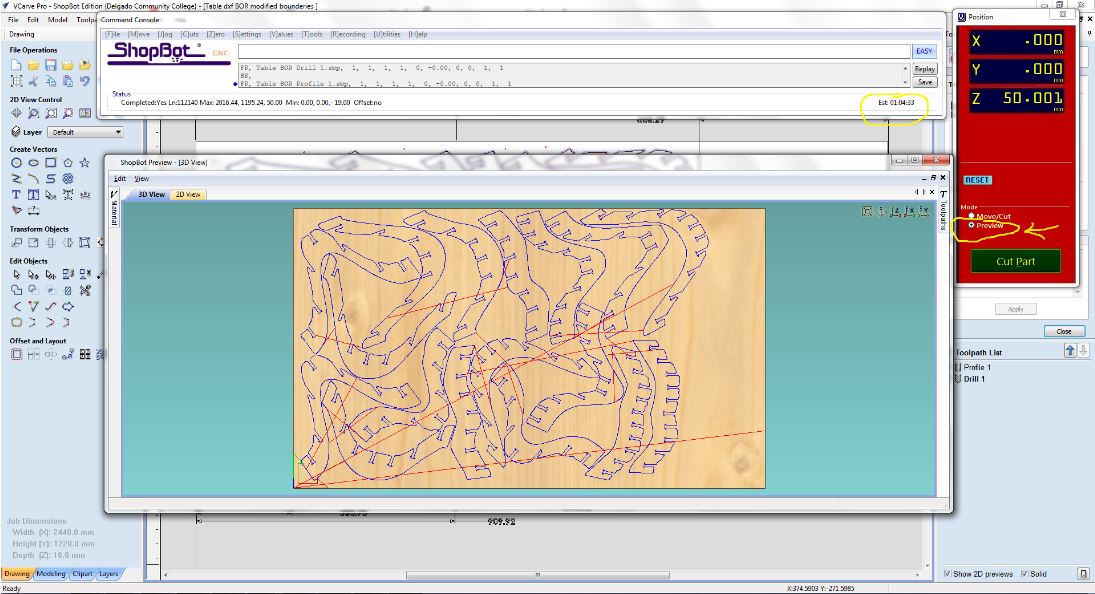Open the vertical Toolpaths side tab
The width and height of the screenshot is (1095, 594).
point(943,209)
